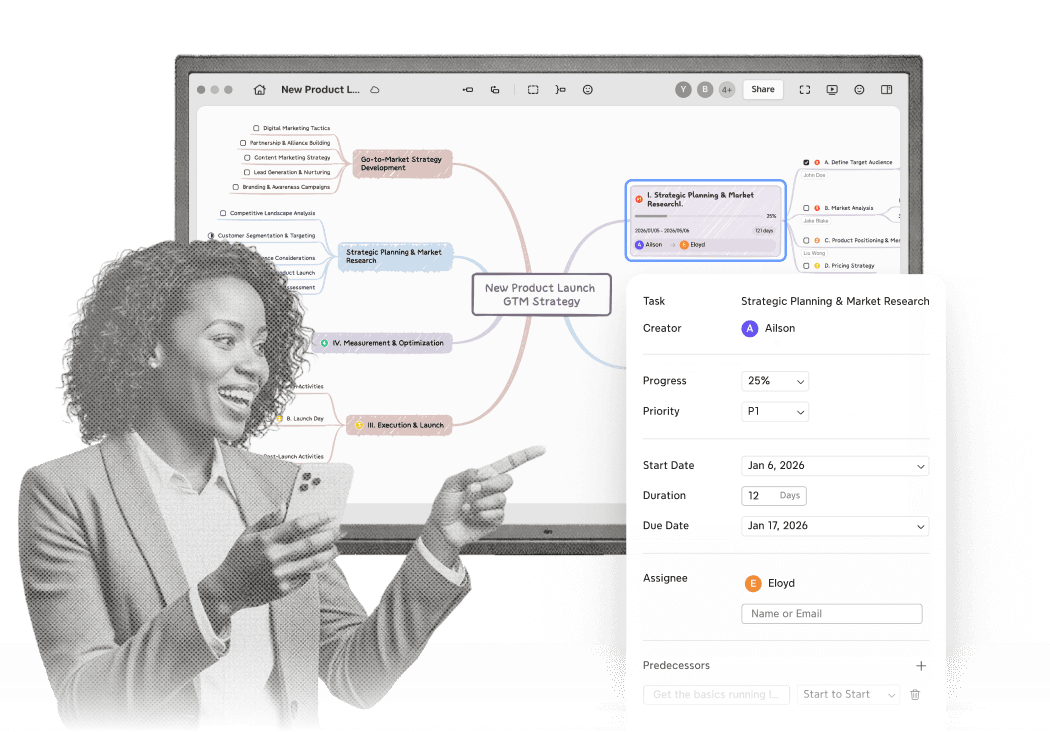
Task: Open the Start to Start dependency dropdown
Action: click(x=848, y=694)
